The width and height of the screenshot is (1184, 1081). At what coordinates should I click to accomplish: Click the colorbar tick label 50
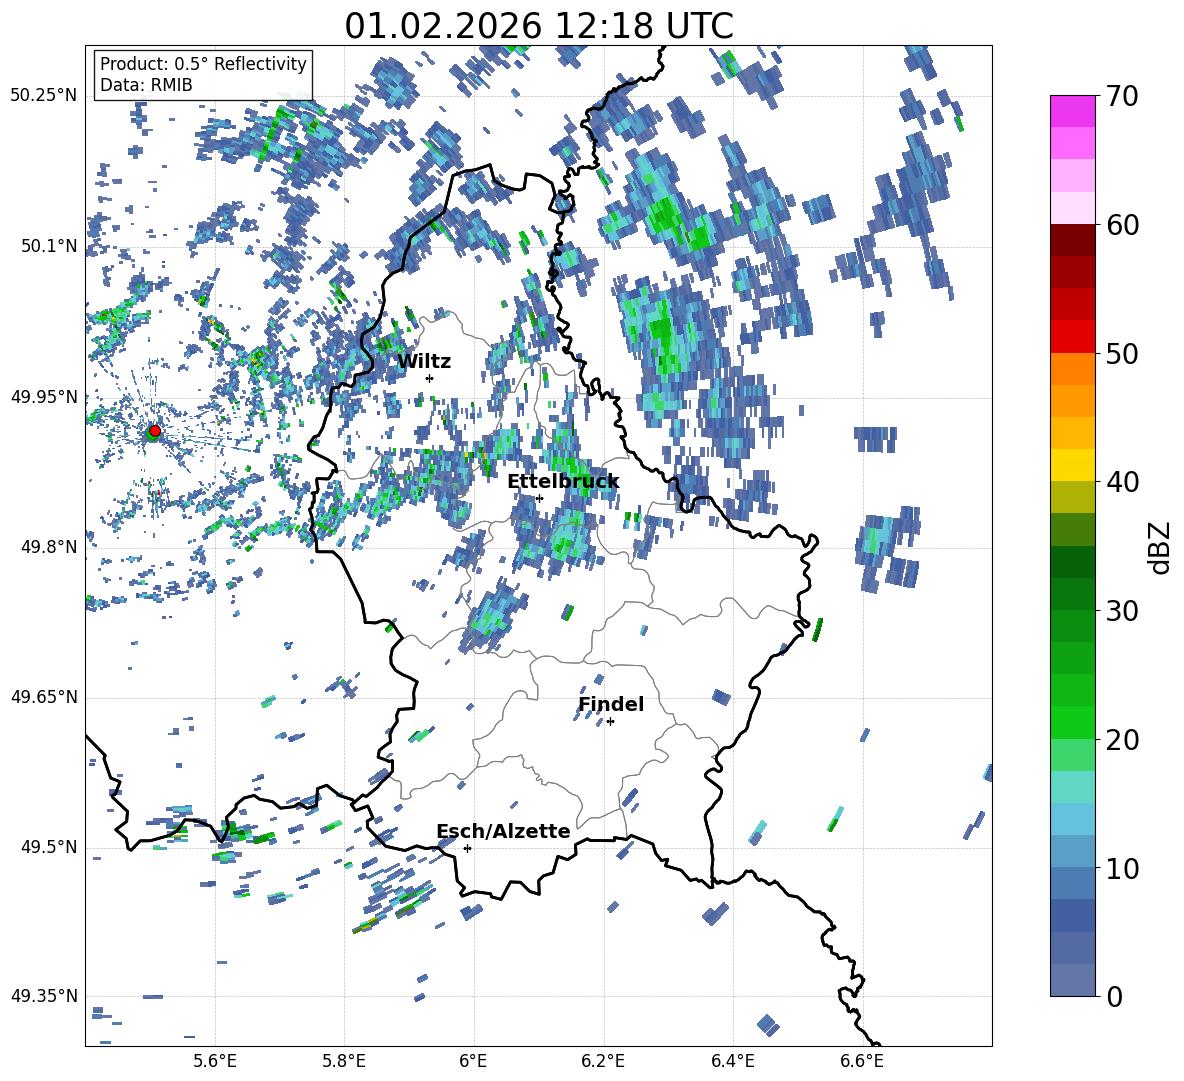[x=1121, y=353]
